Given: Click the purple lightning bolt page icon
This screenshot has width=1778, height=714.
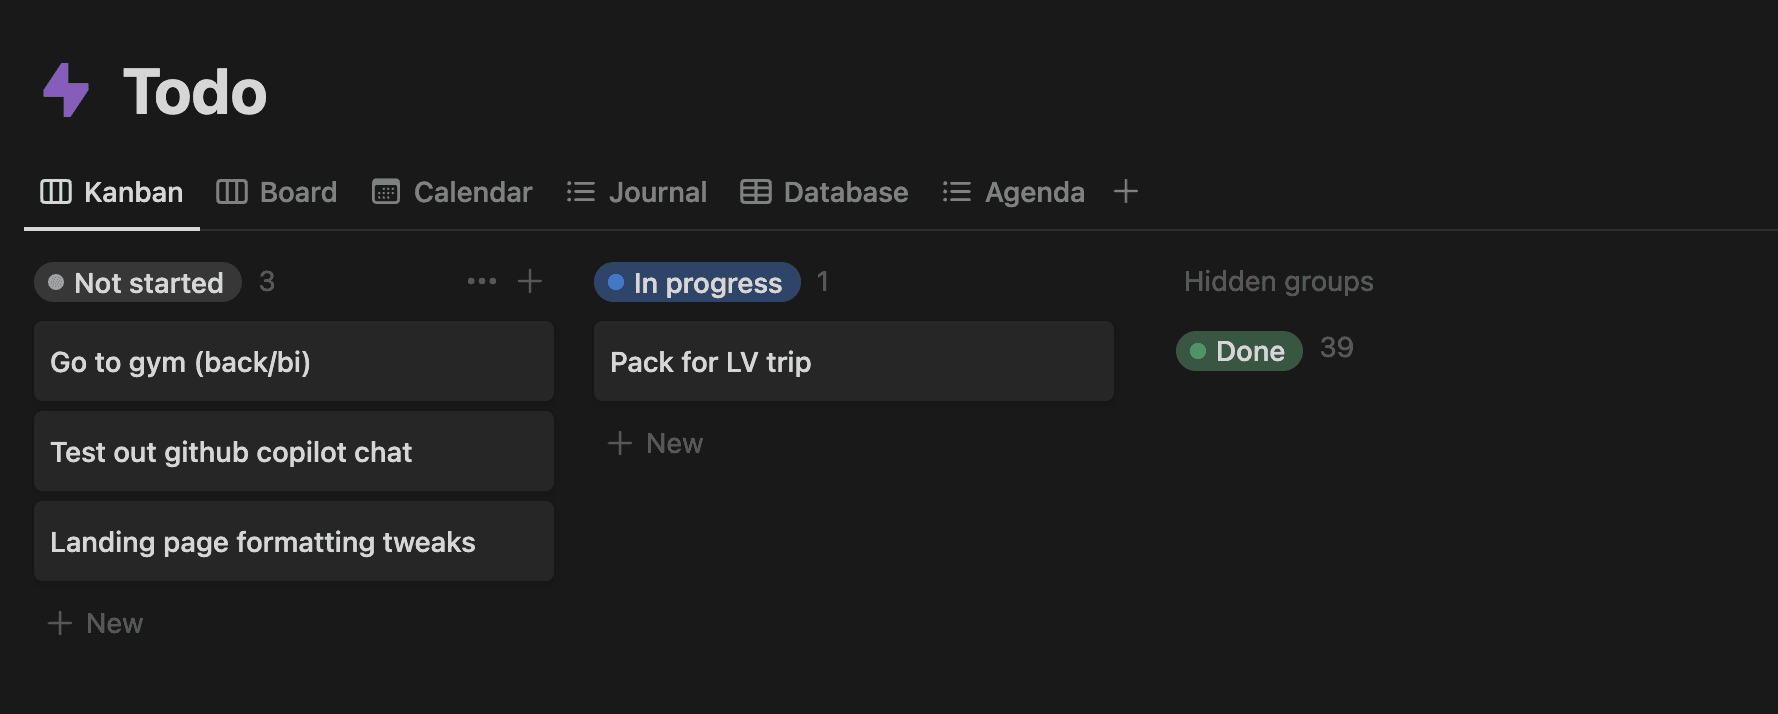Looking at the screenshot, I should (x=66, y=91).
